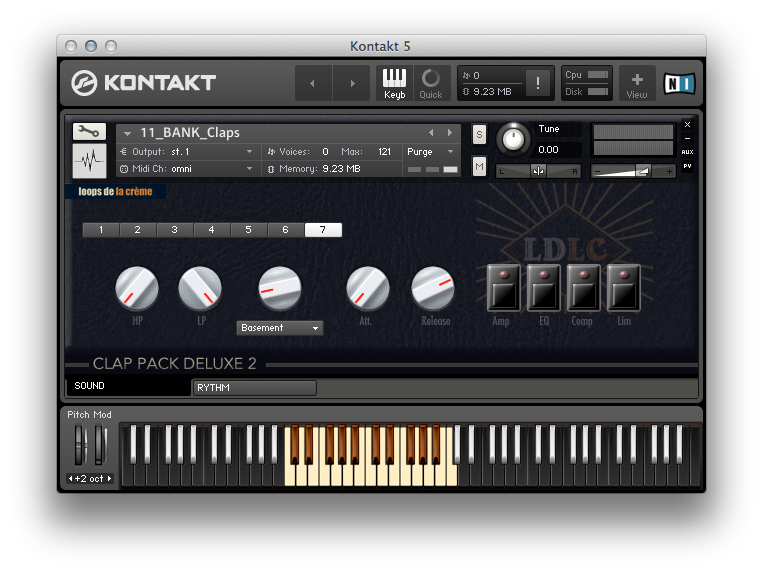Open instrument edit mode wrench icon
This screenshot has height=572, width=763.
click(x=89, y=131)
